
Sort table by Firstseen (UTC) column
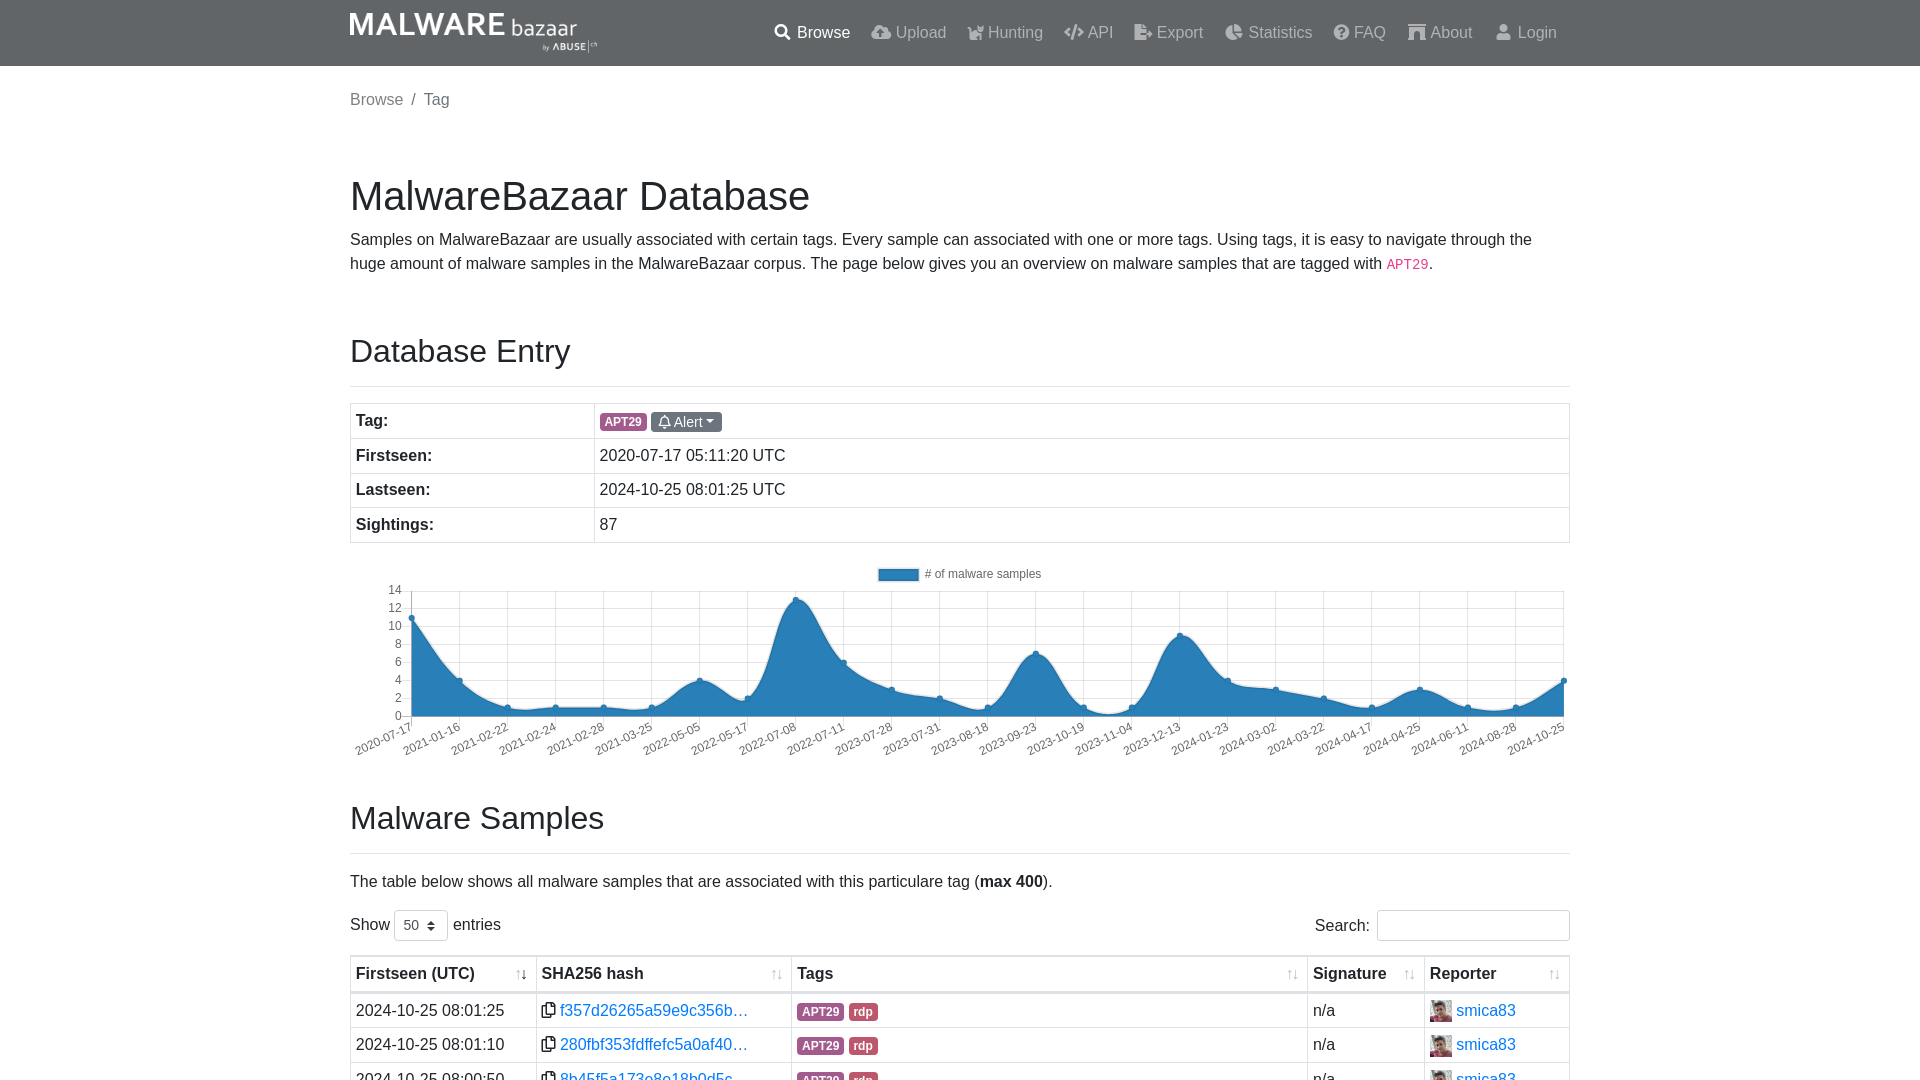(x=443, y=974)
